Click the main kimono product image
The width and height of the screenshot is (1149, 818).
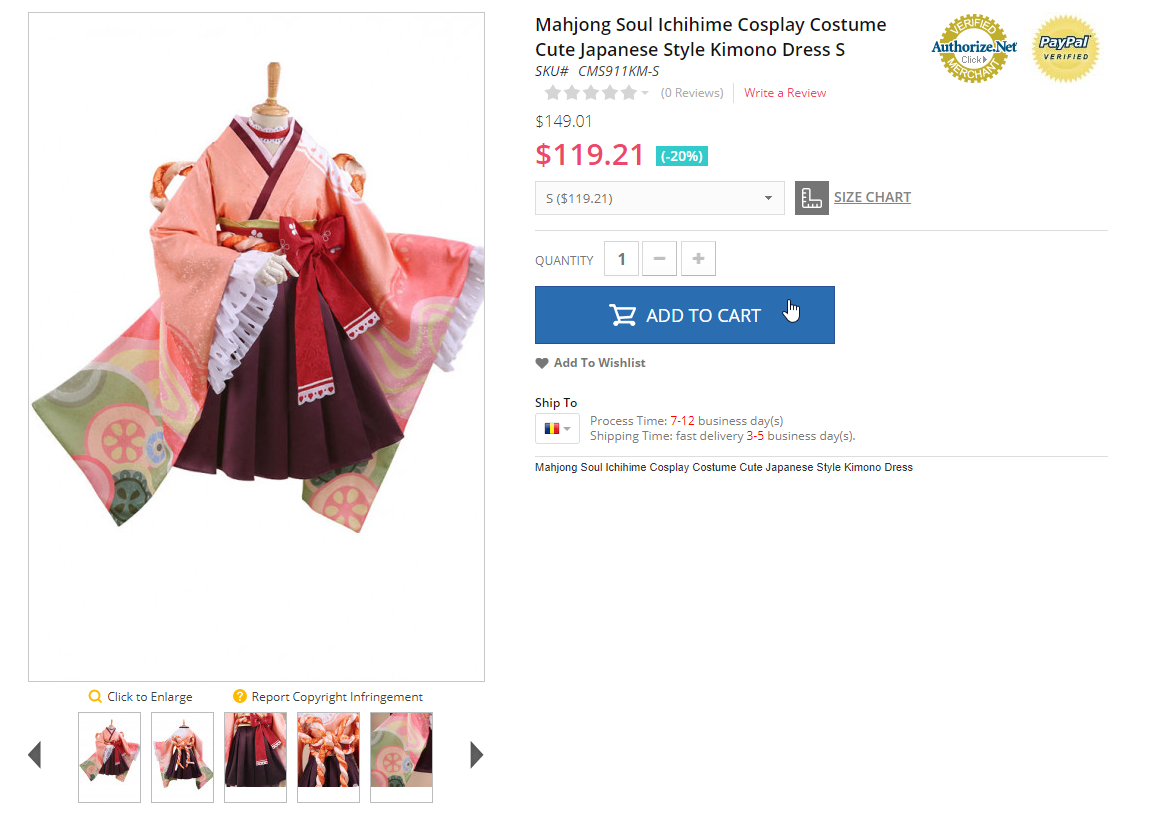256,347
